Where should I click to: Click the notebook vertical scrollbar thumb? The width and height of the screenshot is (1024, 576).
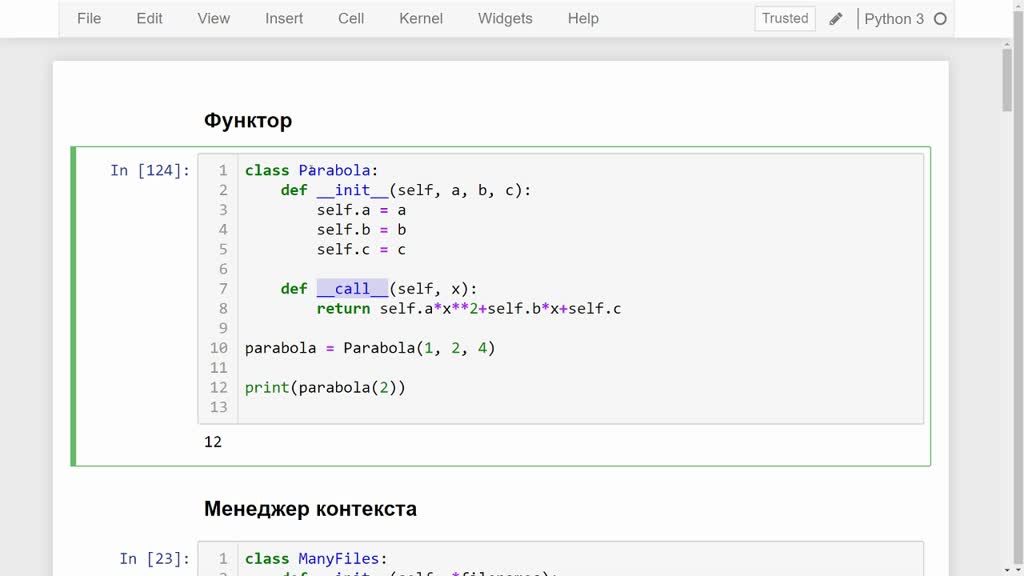tap(1007, 79)
